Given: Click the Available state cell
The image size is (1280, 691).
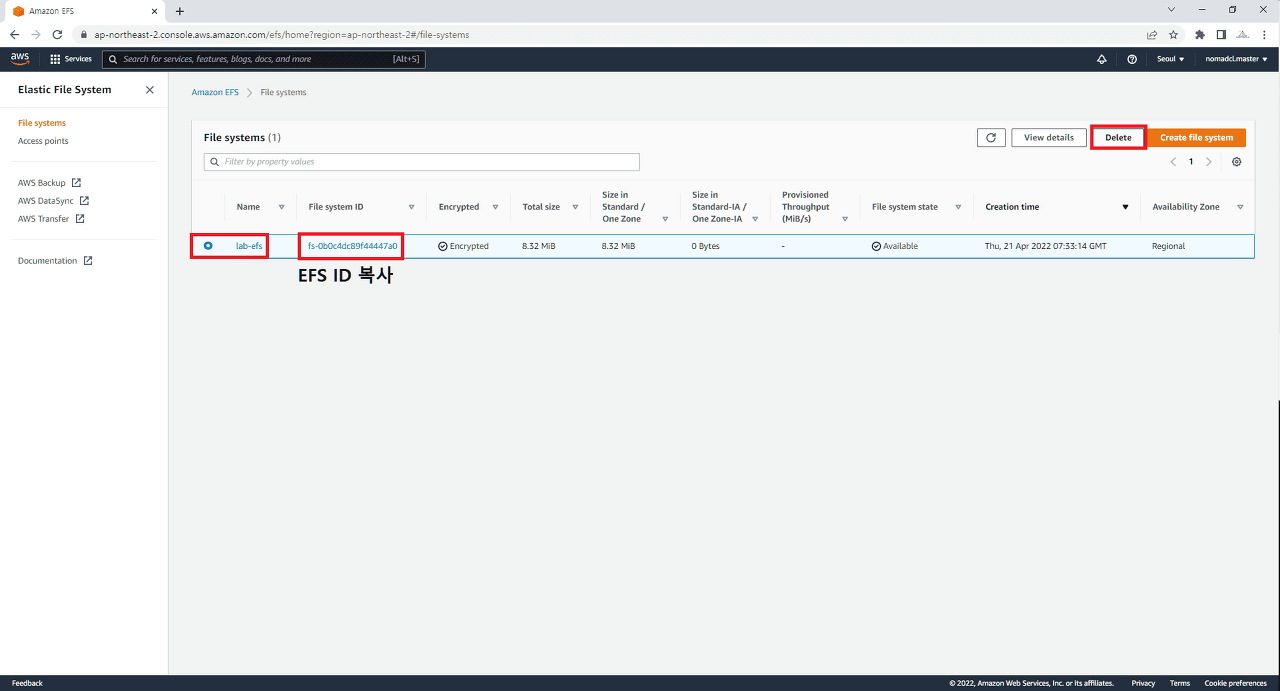Looking at the screenshot, I should pyautogui.click(x=894, y=246).
